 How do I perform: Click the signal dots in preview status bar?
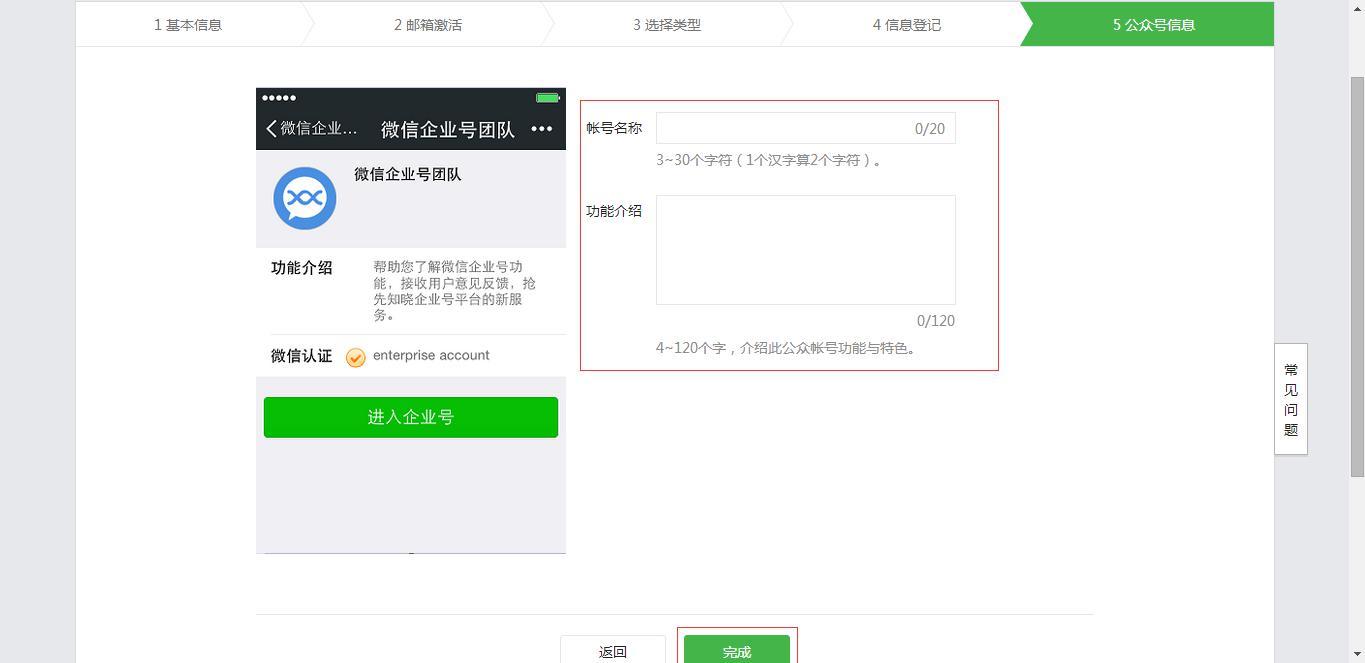(279, 98)
